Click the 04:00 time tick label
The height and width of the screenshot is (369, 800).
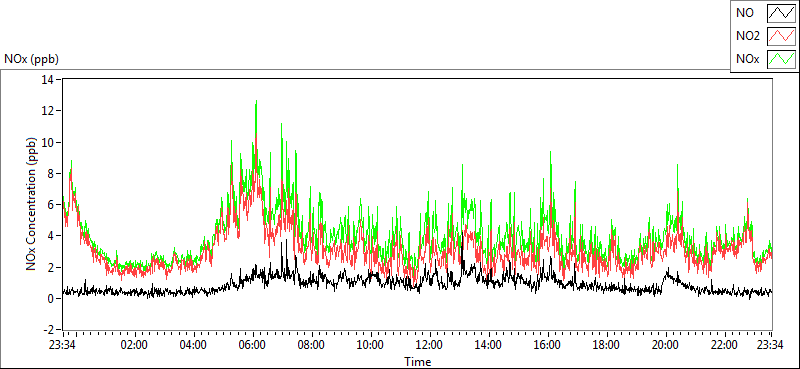click(193, 344)
